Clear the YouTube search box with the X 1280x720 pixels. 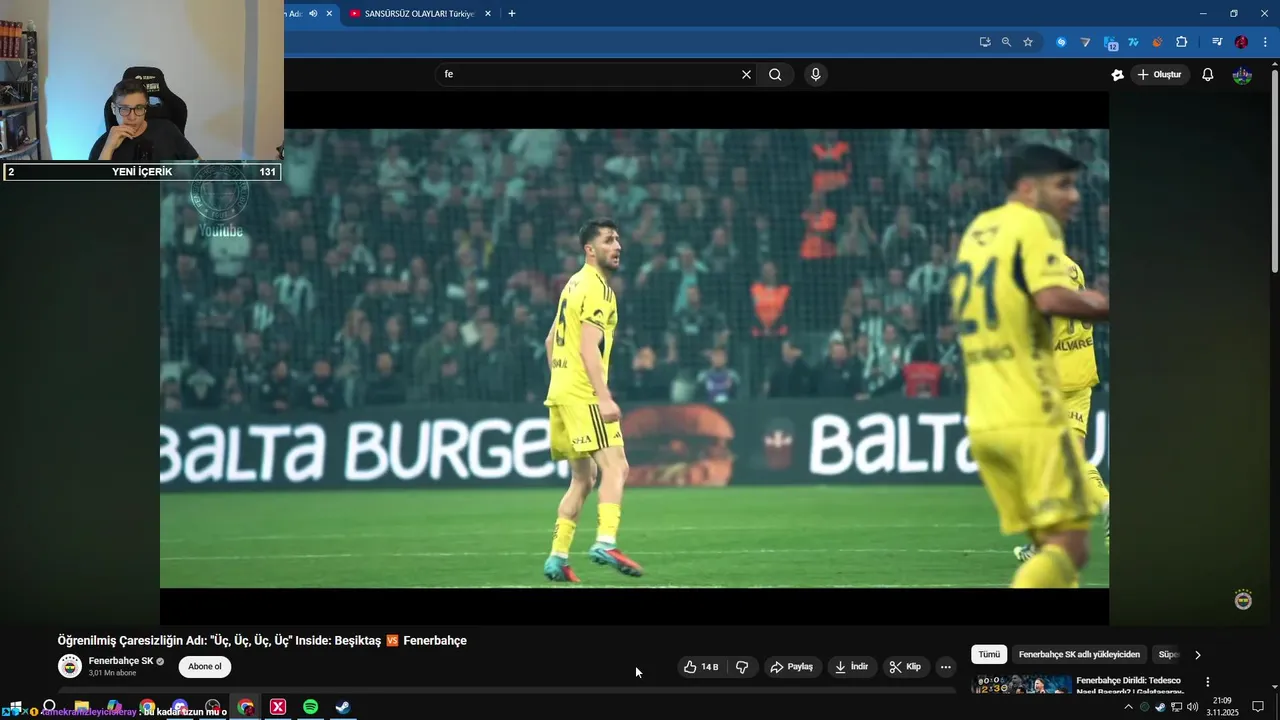point(746,74)
